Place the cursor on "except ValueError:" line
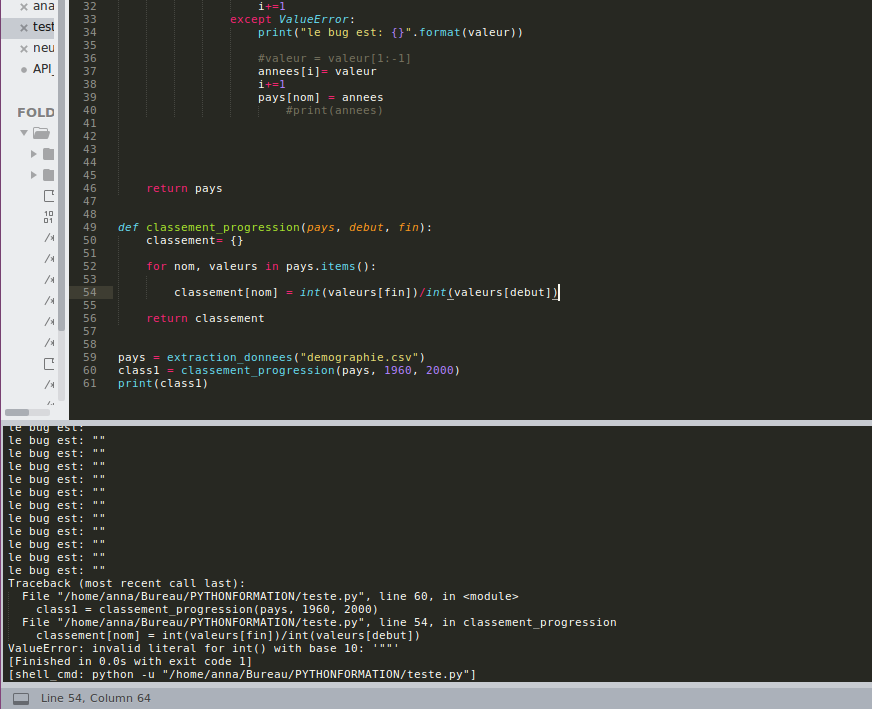 293,19
